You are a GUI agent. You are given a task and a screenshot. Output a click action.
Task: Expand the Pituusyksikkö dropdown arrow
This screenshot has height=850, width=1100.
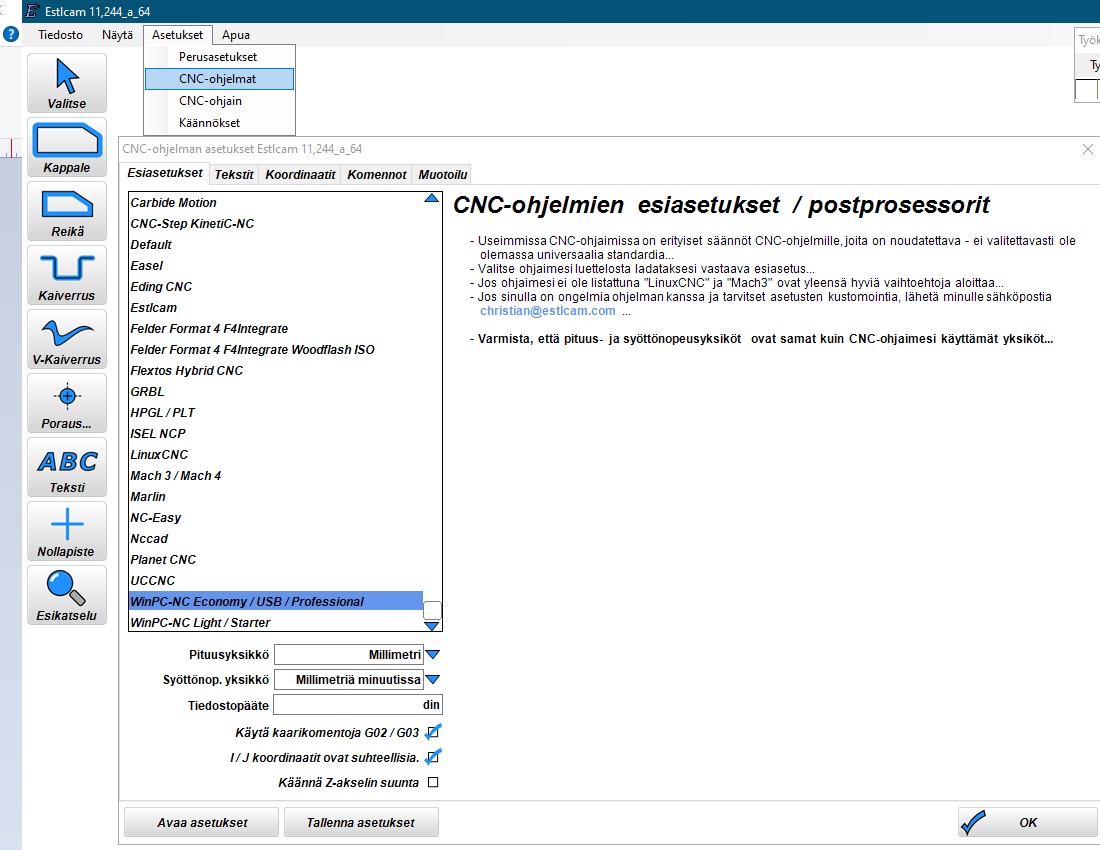(x=433, y=654)
